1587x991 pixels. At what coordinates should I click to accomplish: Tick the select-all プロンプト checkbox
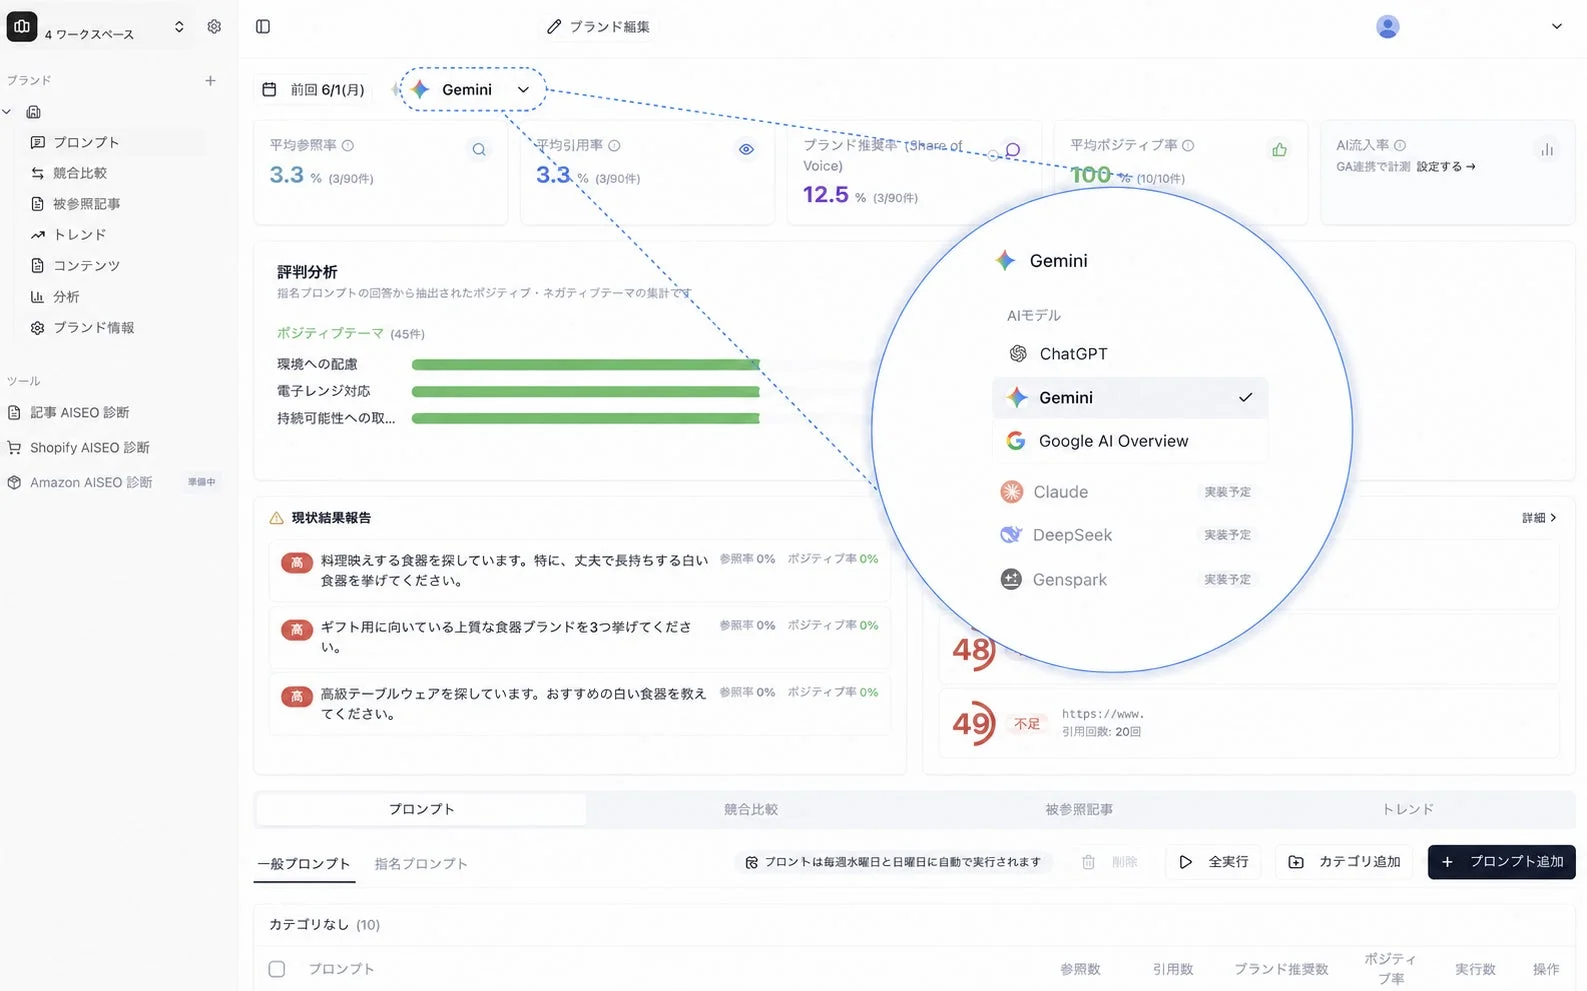tap(277, 969)
